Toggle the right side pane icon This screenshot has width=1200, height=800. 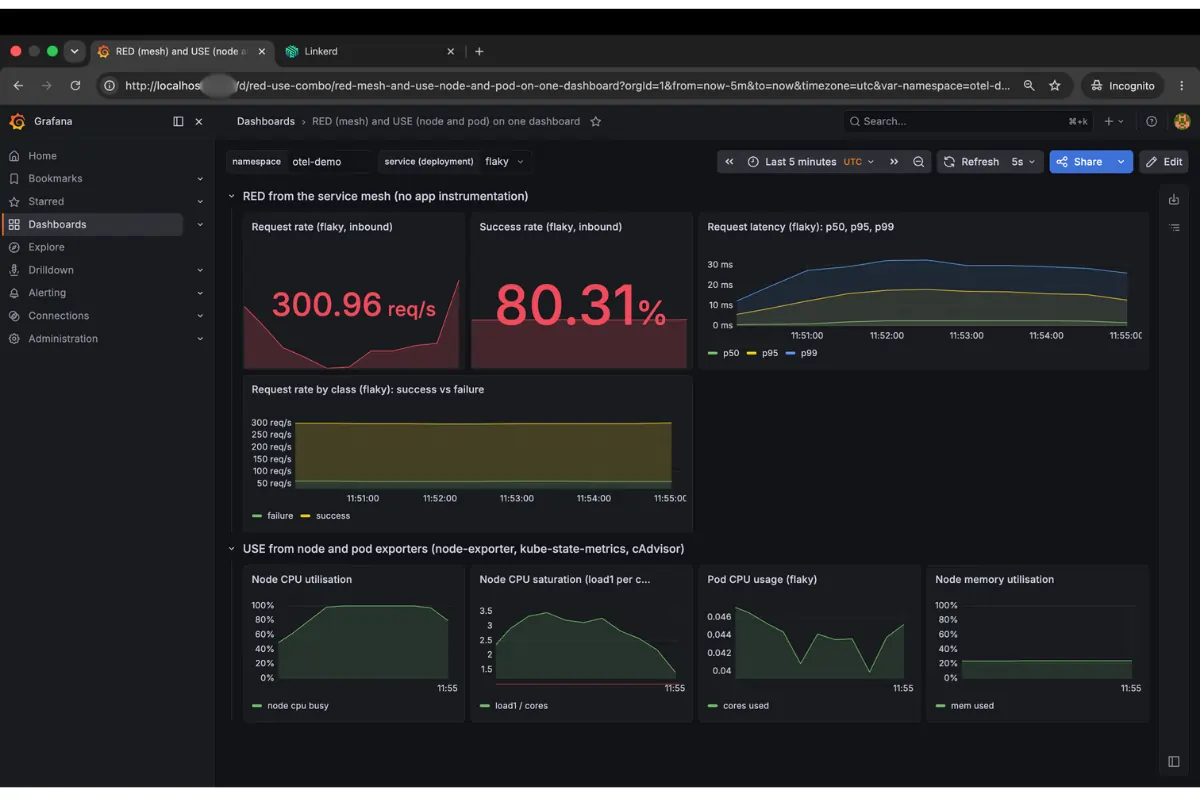[1174, 762]
